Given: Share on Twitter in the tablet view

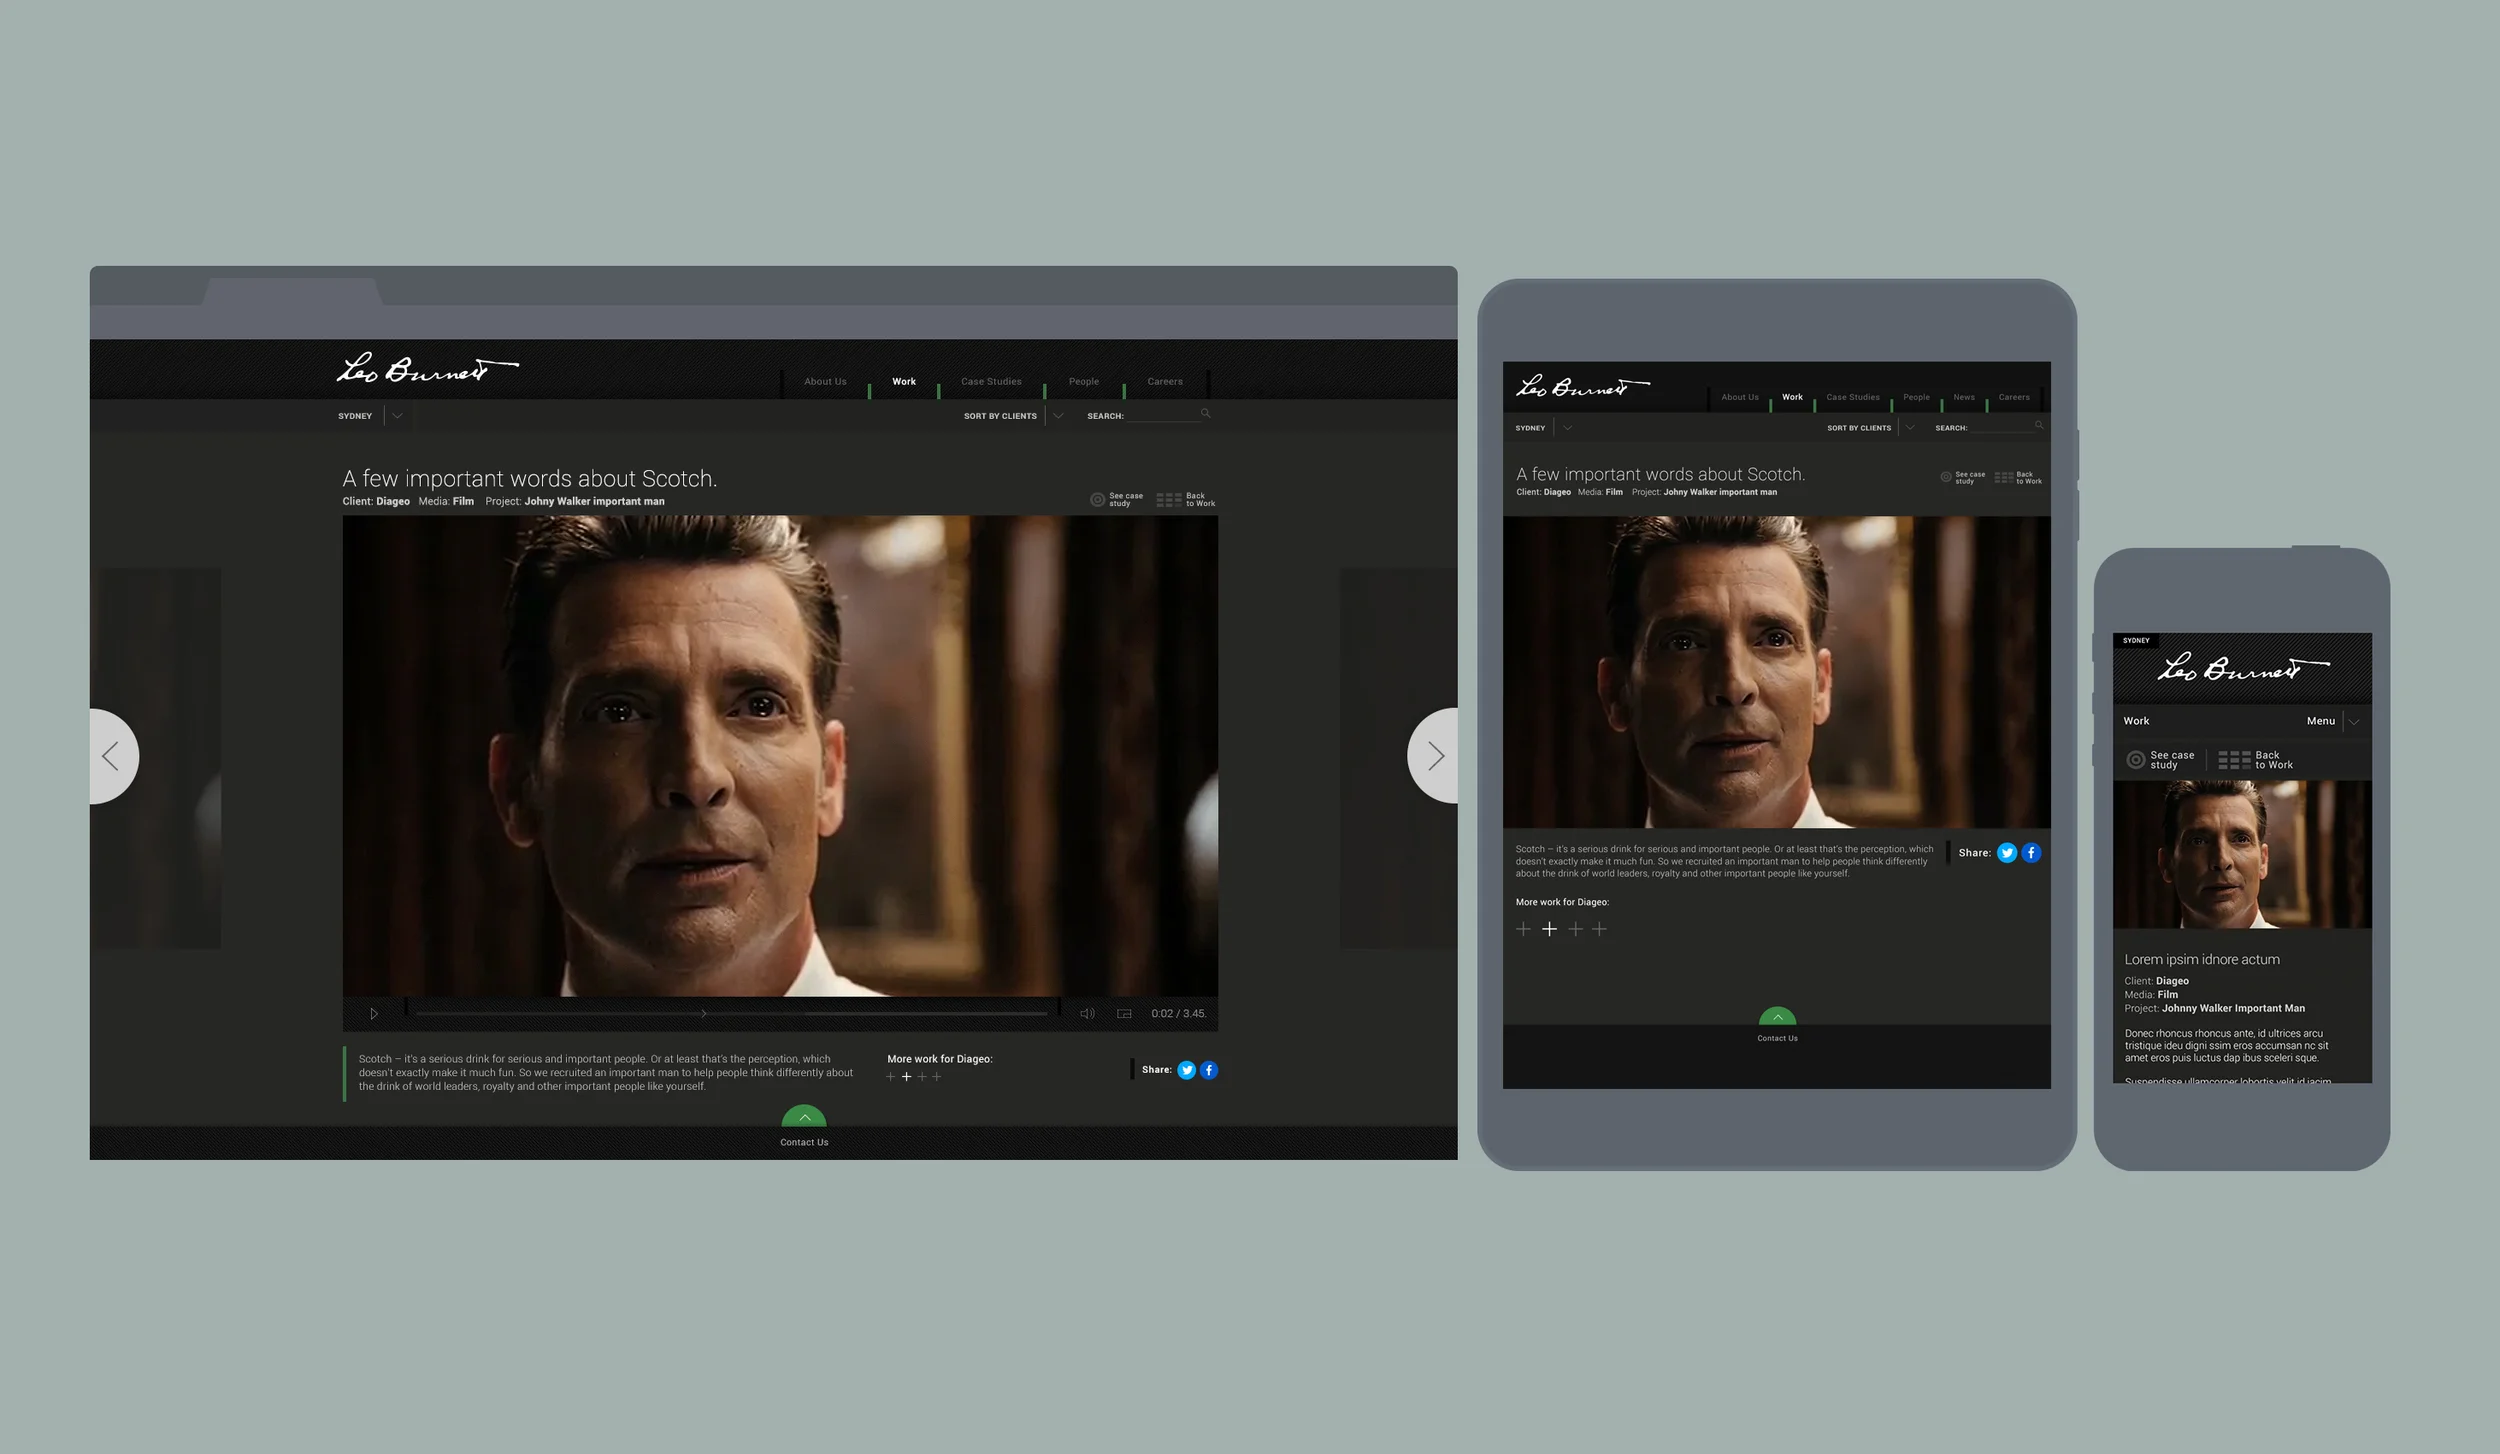Looking at the screenshot, I should [2006, 853].
